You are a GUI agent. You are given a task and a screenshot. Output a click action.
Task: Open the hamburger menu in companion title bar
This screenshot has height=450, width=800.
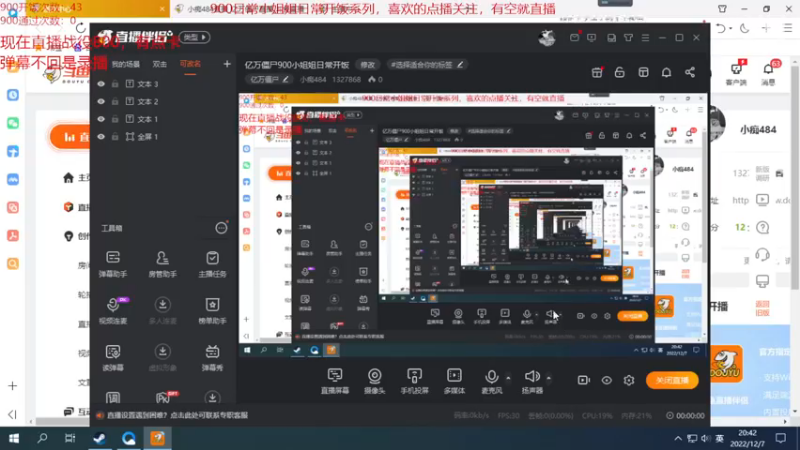[x=645, y=38]
